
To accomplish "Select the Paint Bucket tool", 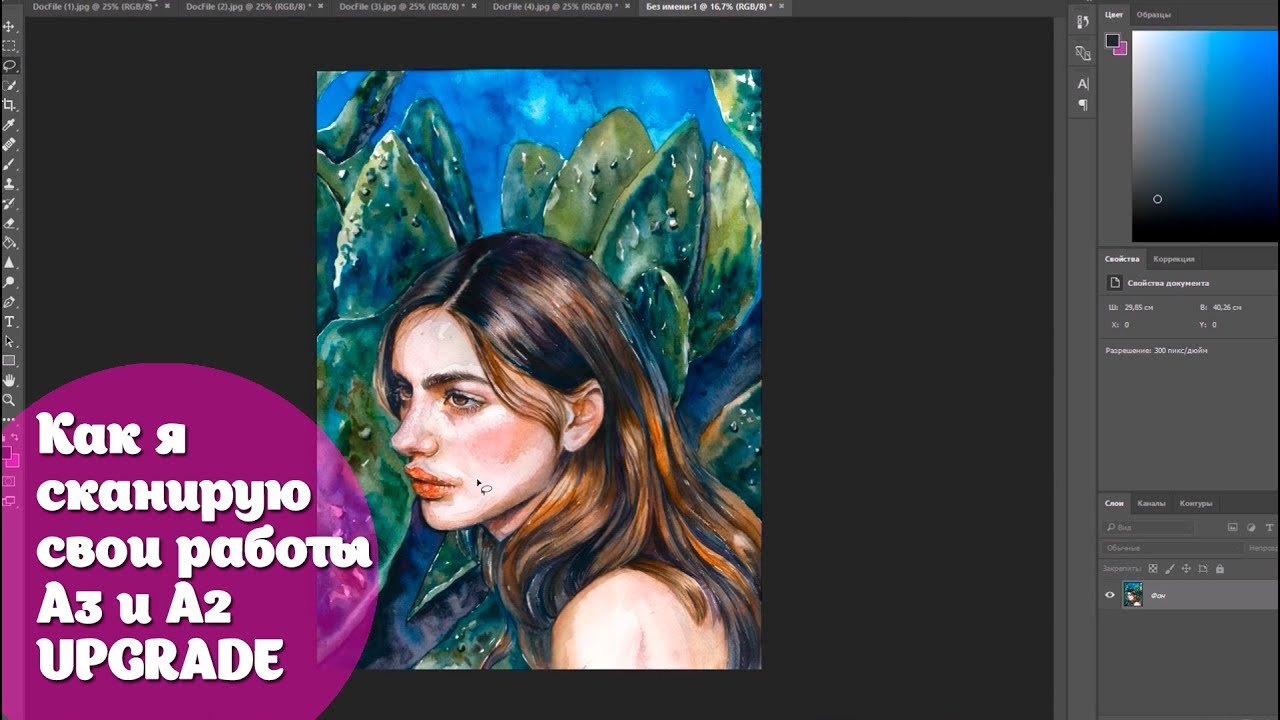I will click(x=9, y=243).
